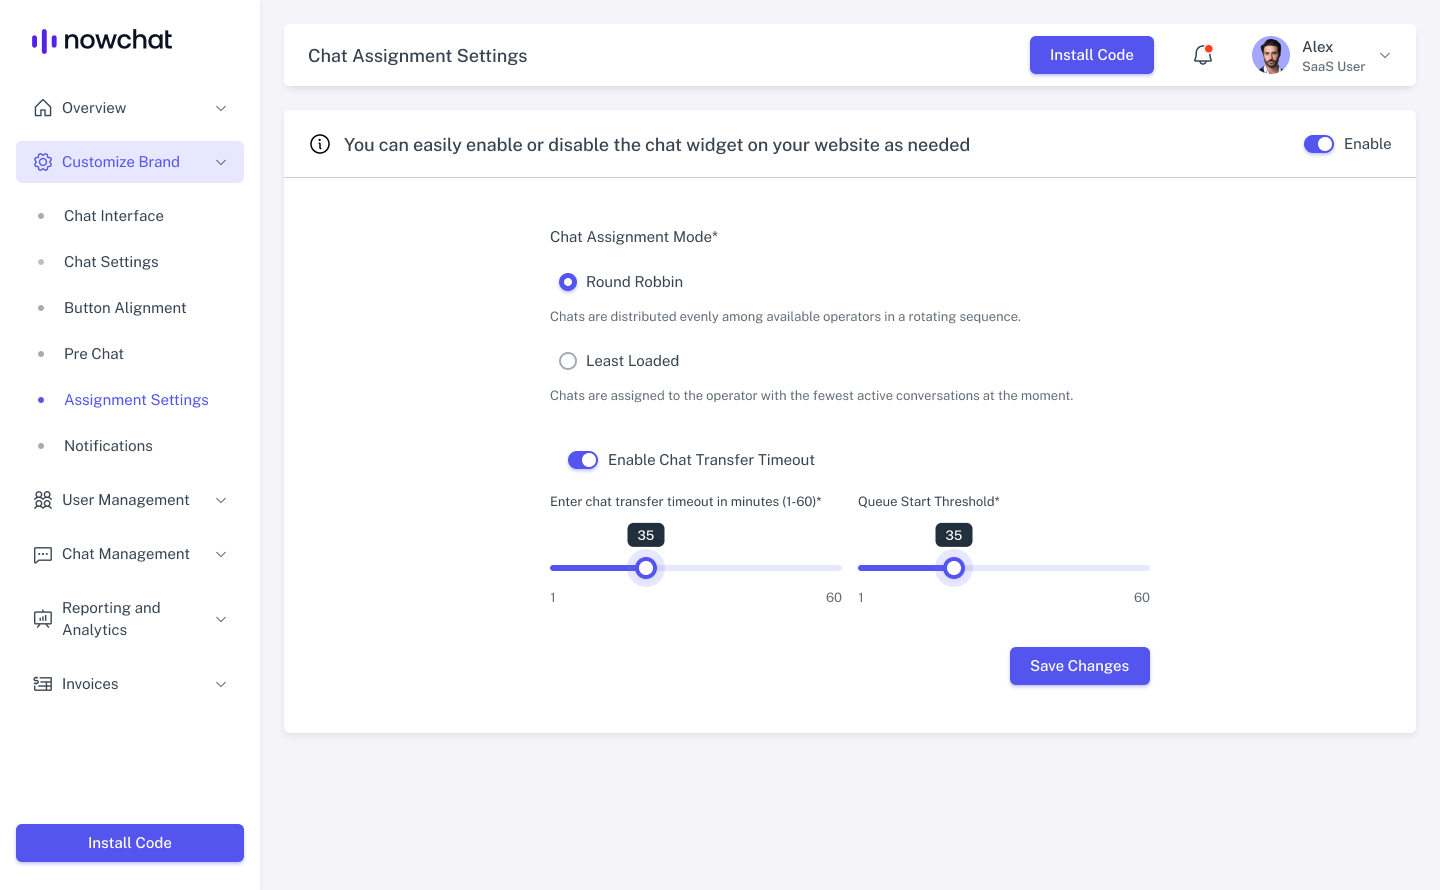Click the info icon beside widget message
This screenshot has height=890, width=1440.
[320, 144]
